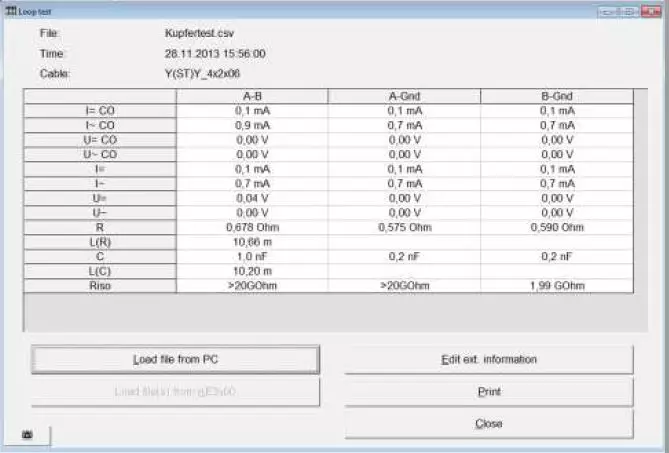Click the 0,678 Ohm cell
This screenshot has height=453, width=669.
[252, 227]
